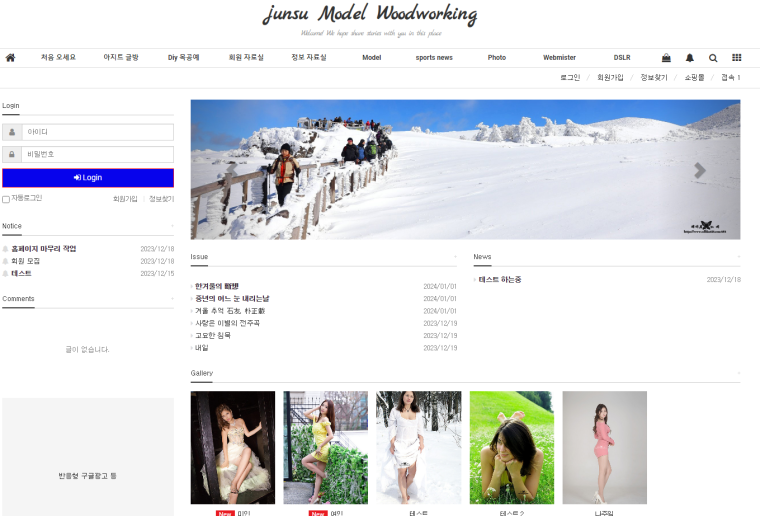Open the shopping bag icon

[x=666, y=58]
